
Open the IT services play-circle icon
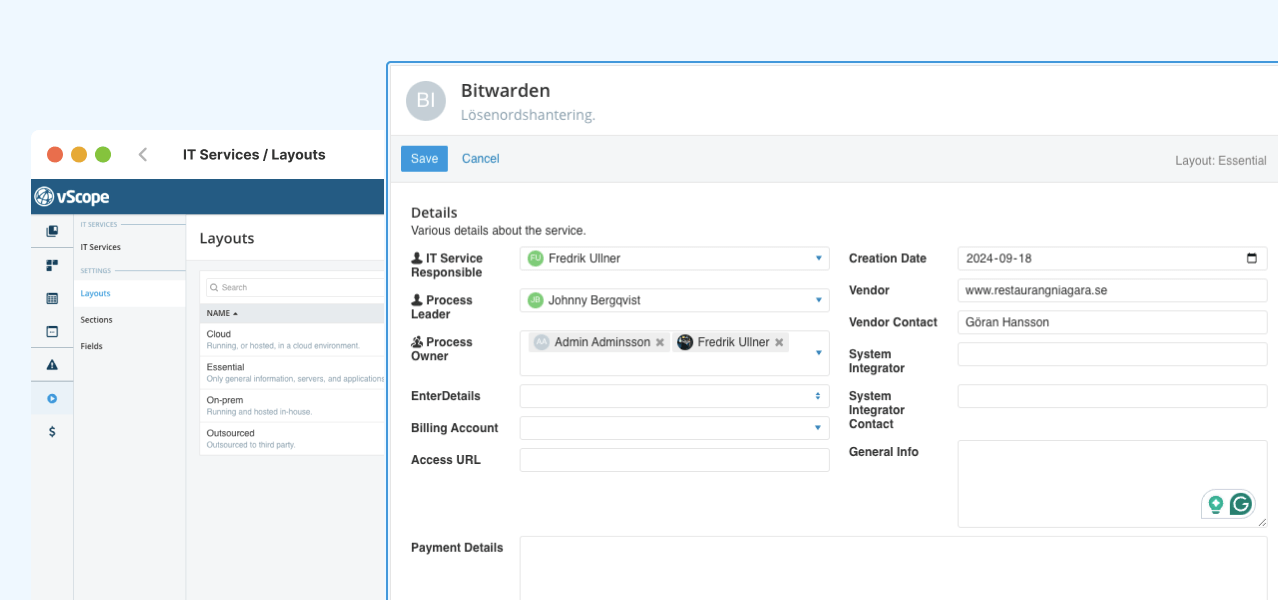pos(52,398)
